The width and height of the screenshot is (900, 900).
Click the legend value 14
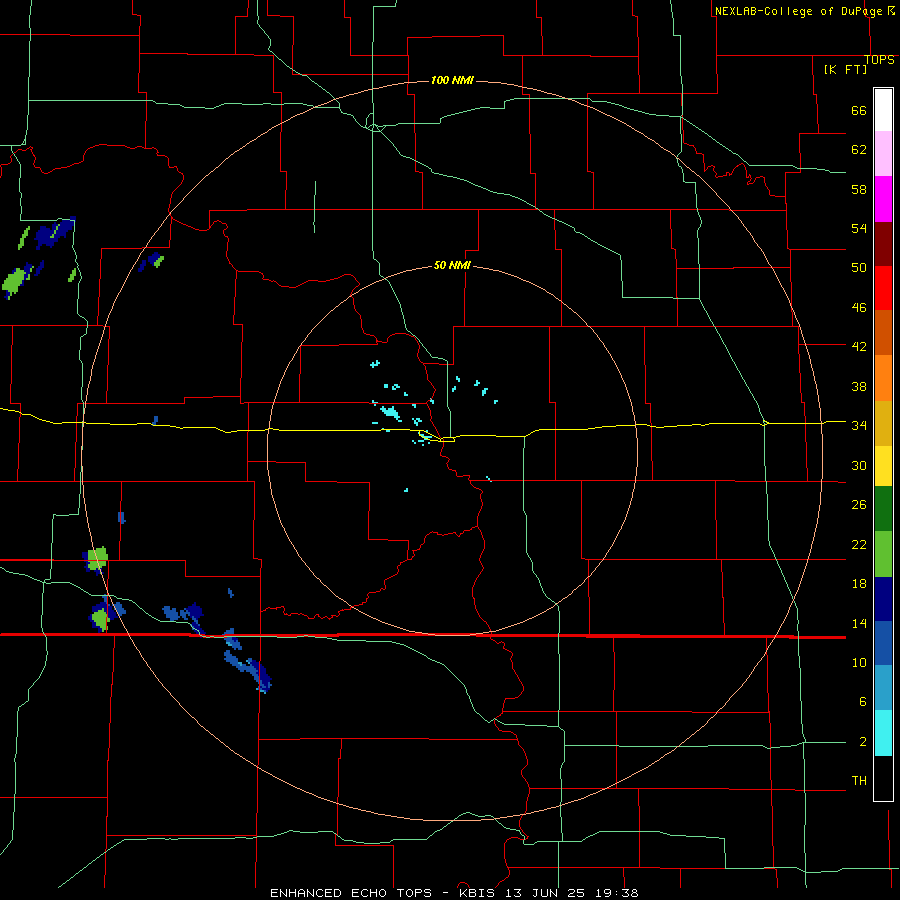(859, 623)
